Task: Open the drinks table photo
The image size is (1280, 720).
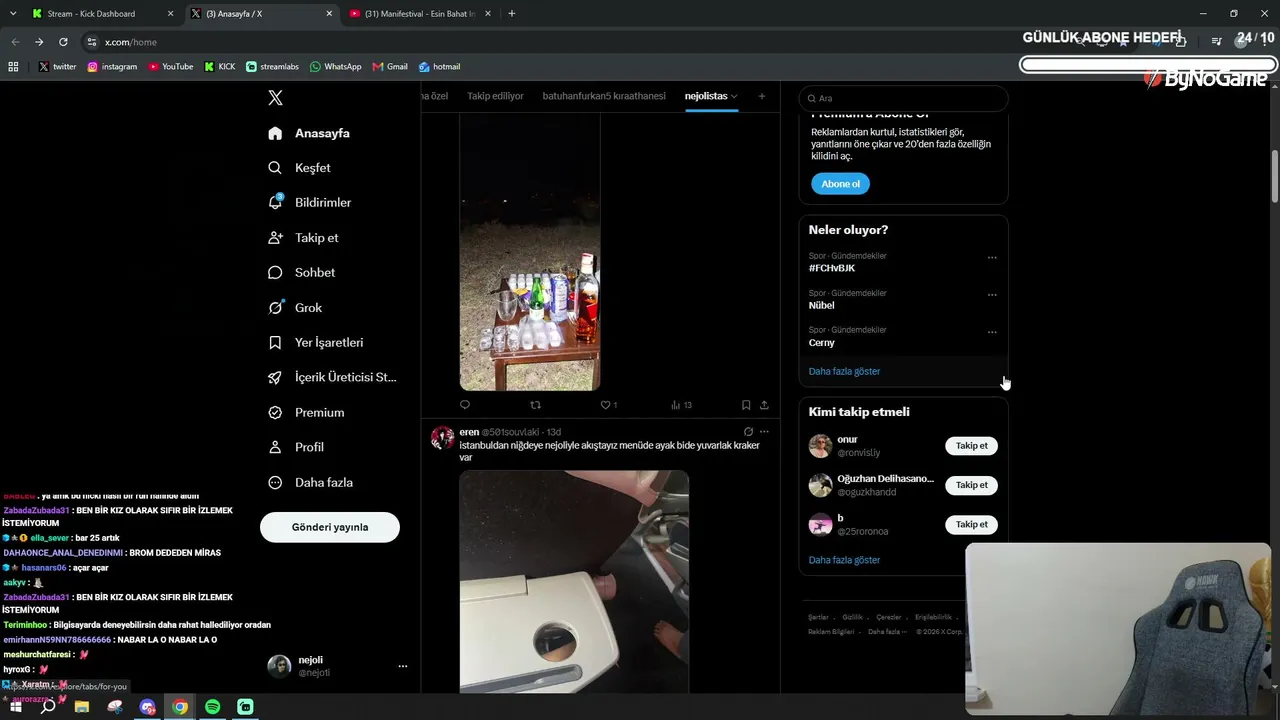Action: pos(530,252)
